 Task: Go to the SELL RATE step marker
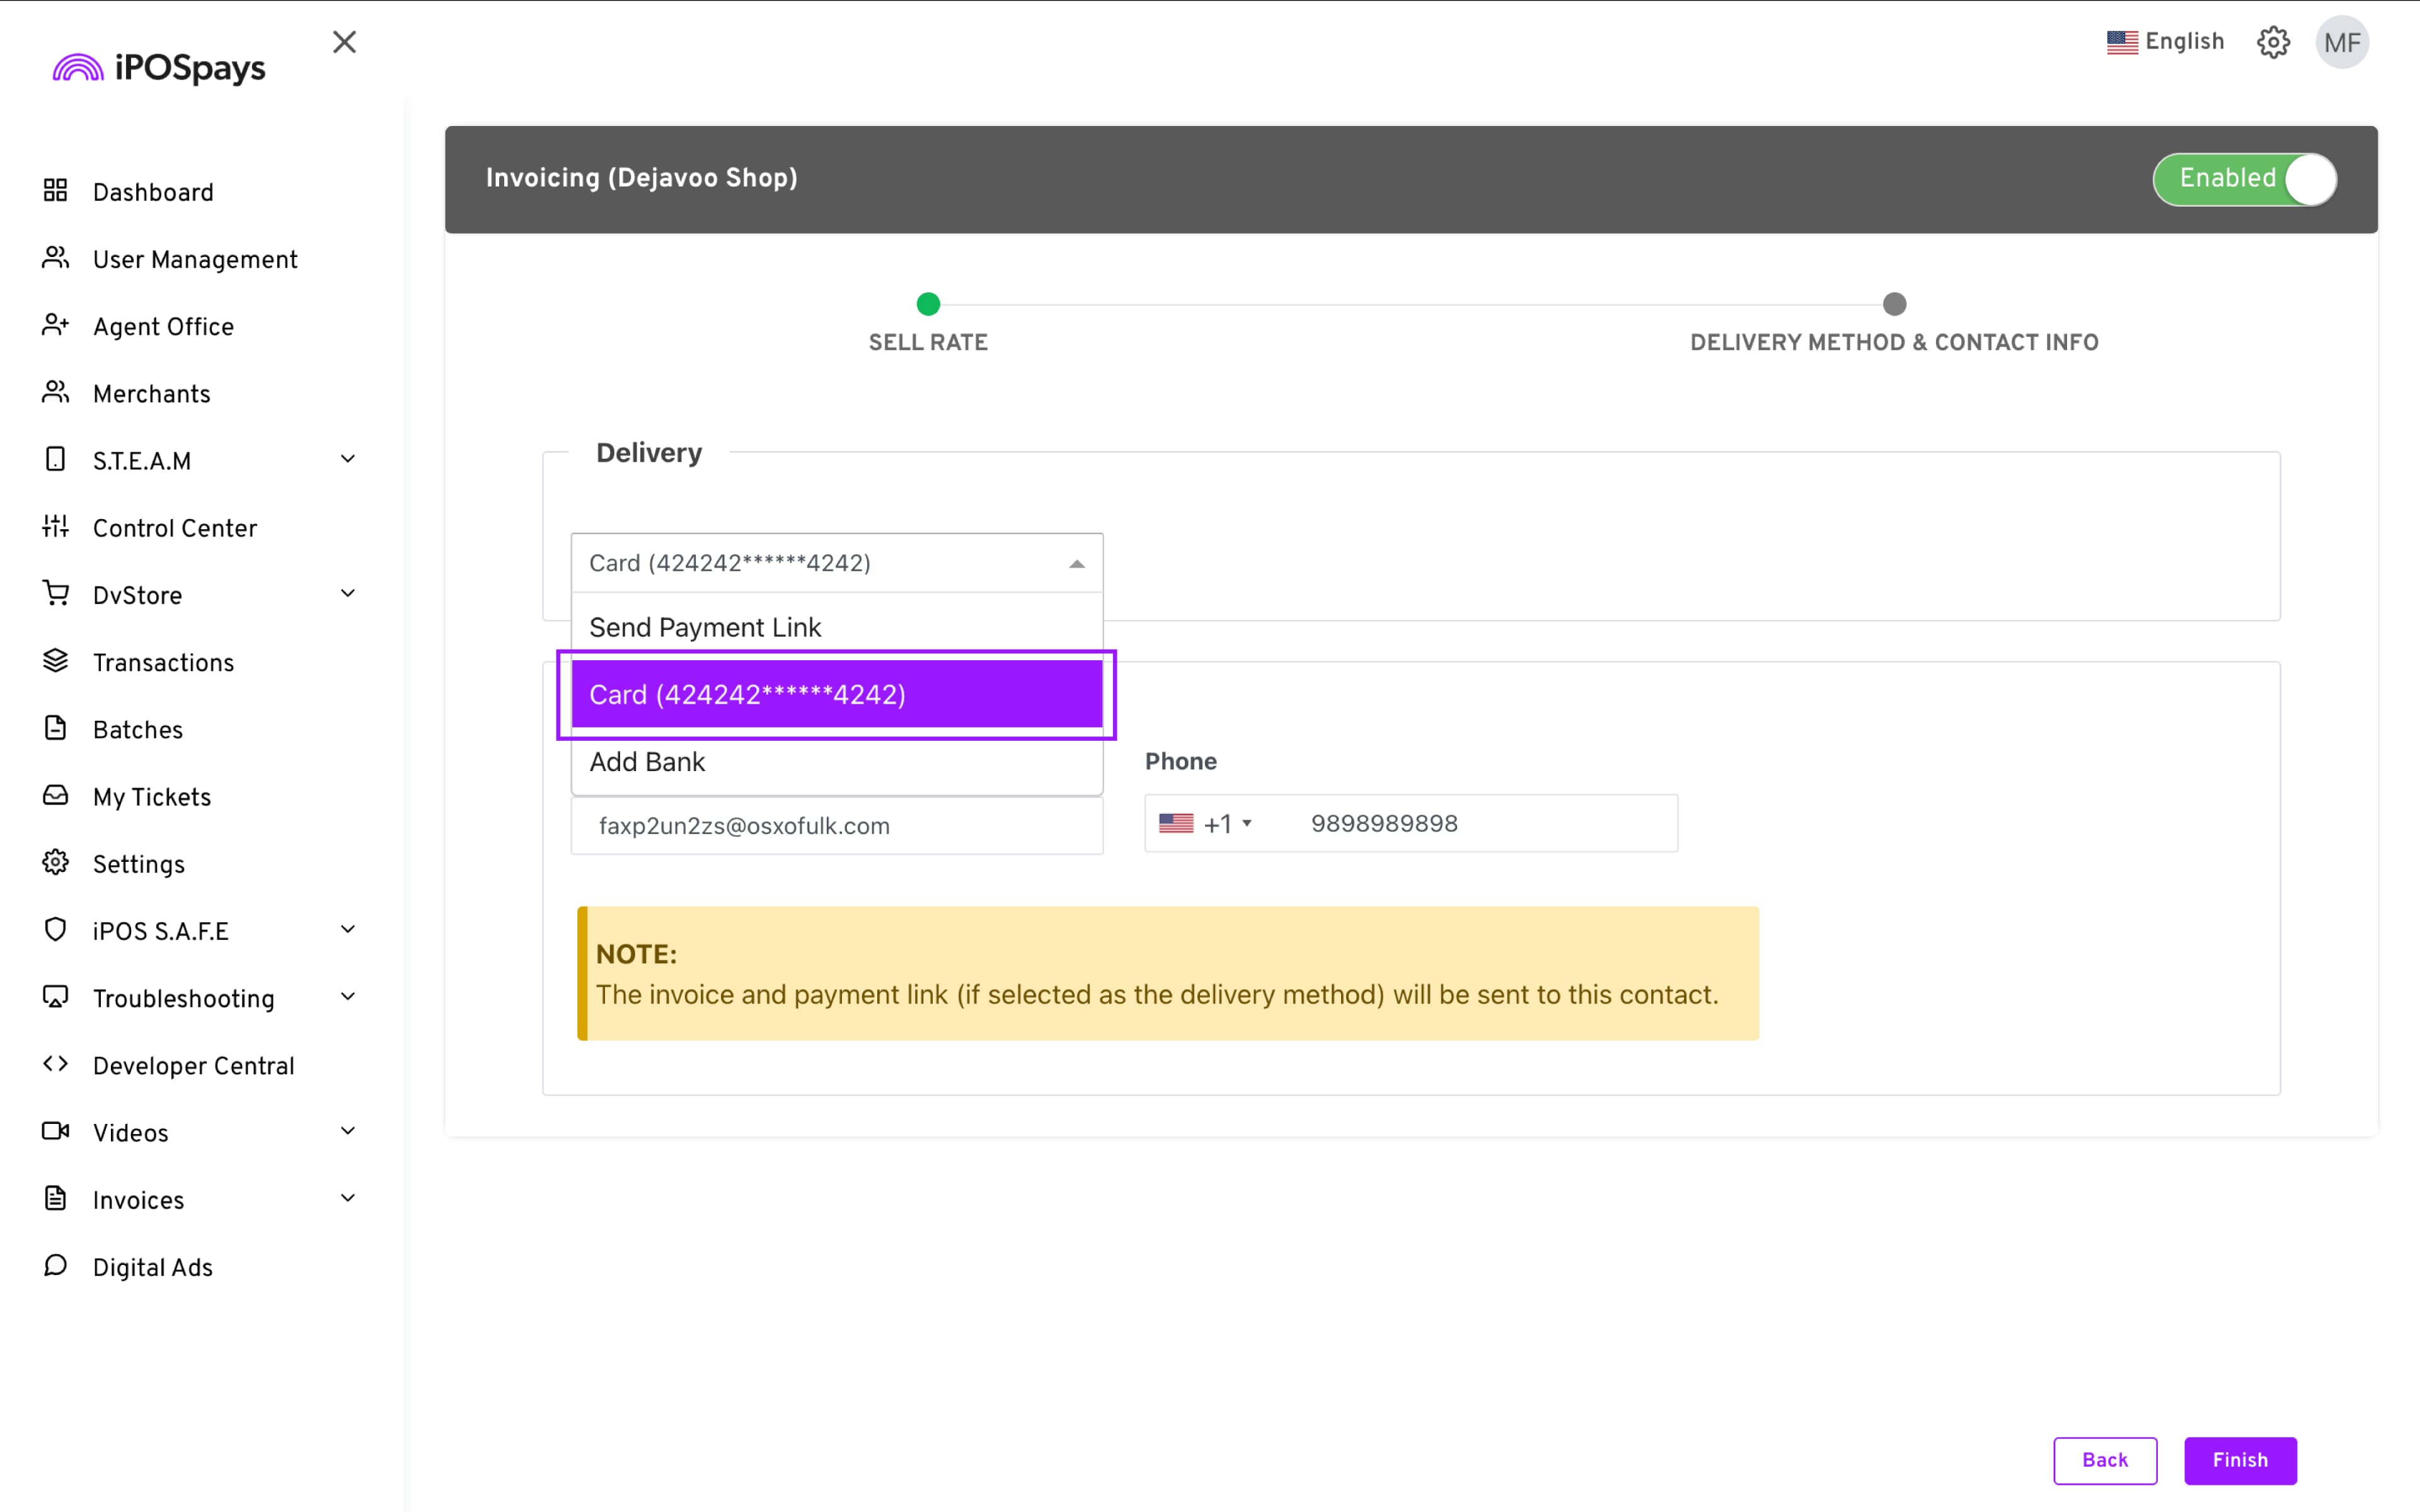(x=928, y=304)
